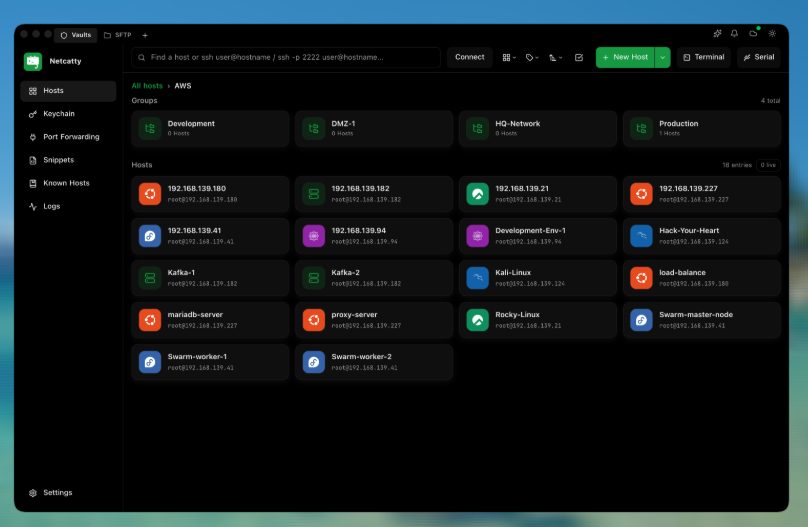Open the Hack-Your-Heart Kali icon
This screenshot has height=527, width=808.
[642, 236]
